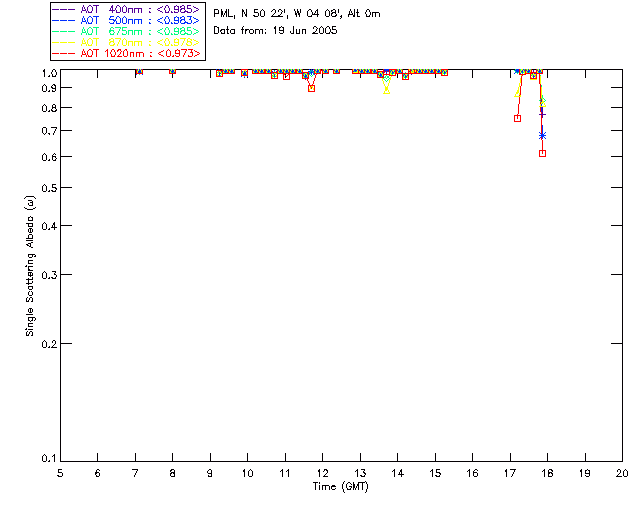Click the blue asterisk marker near 0.7
This screenshot has width=640, height=512.
(x=542, y=136)
